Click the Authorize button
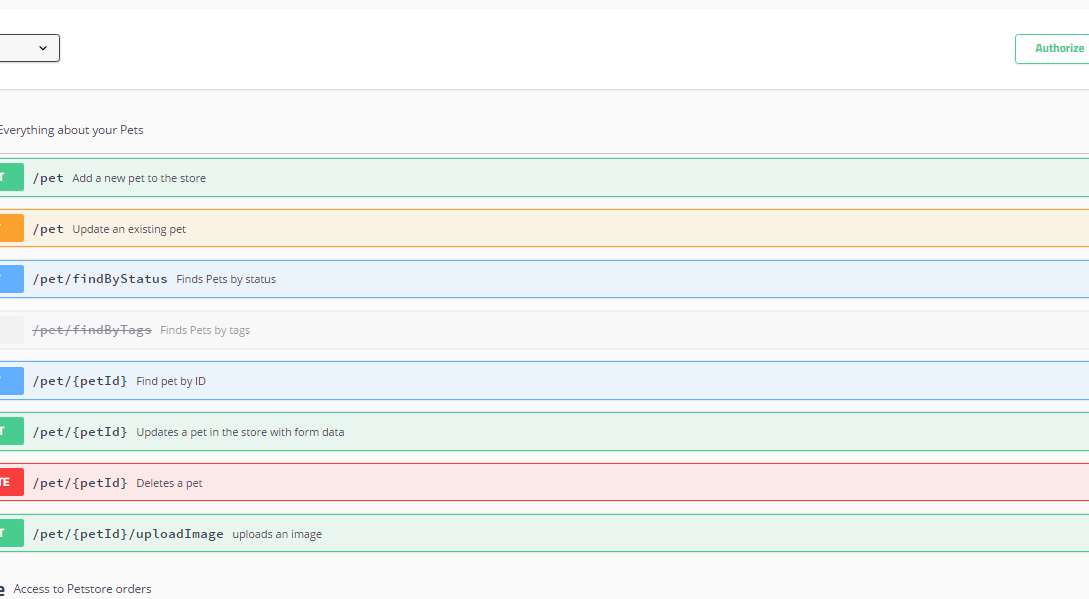This screenshot has width=1089, height=599. tap(1054, 48)
